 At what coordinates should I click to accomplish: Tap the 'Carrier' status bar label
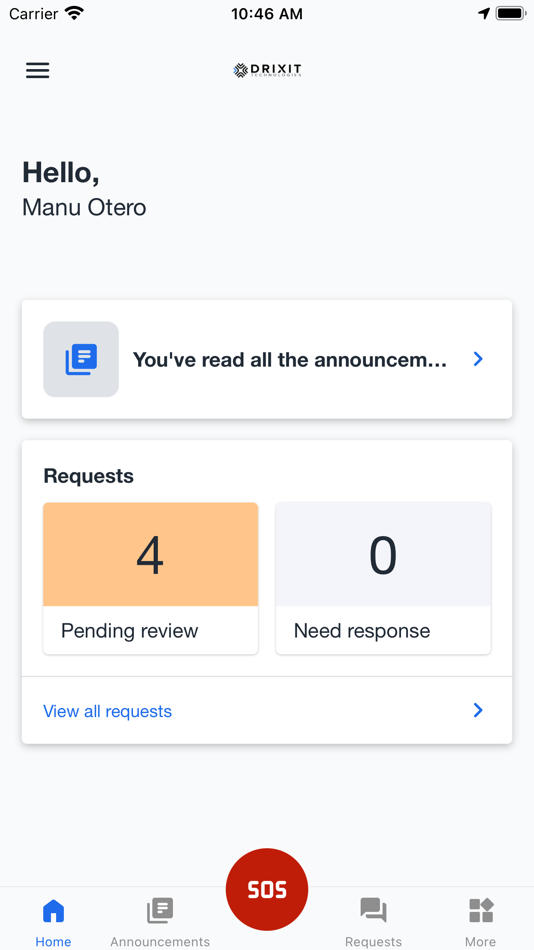click(x=34, y=13)
